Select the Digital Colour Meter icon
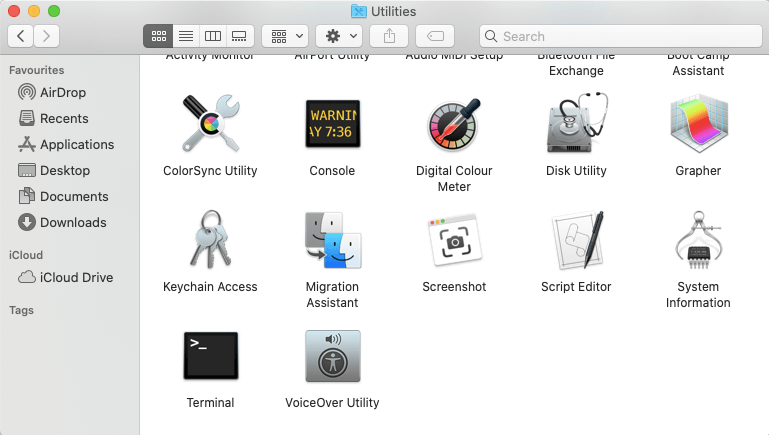 [x=454, y=124]
